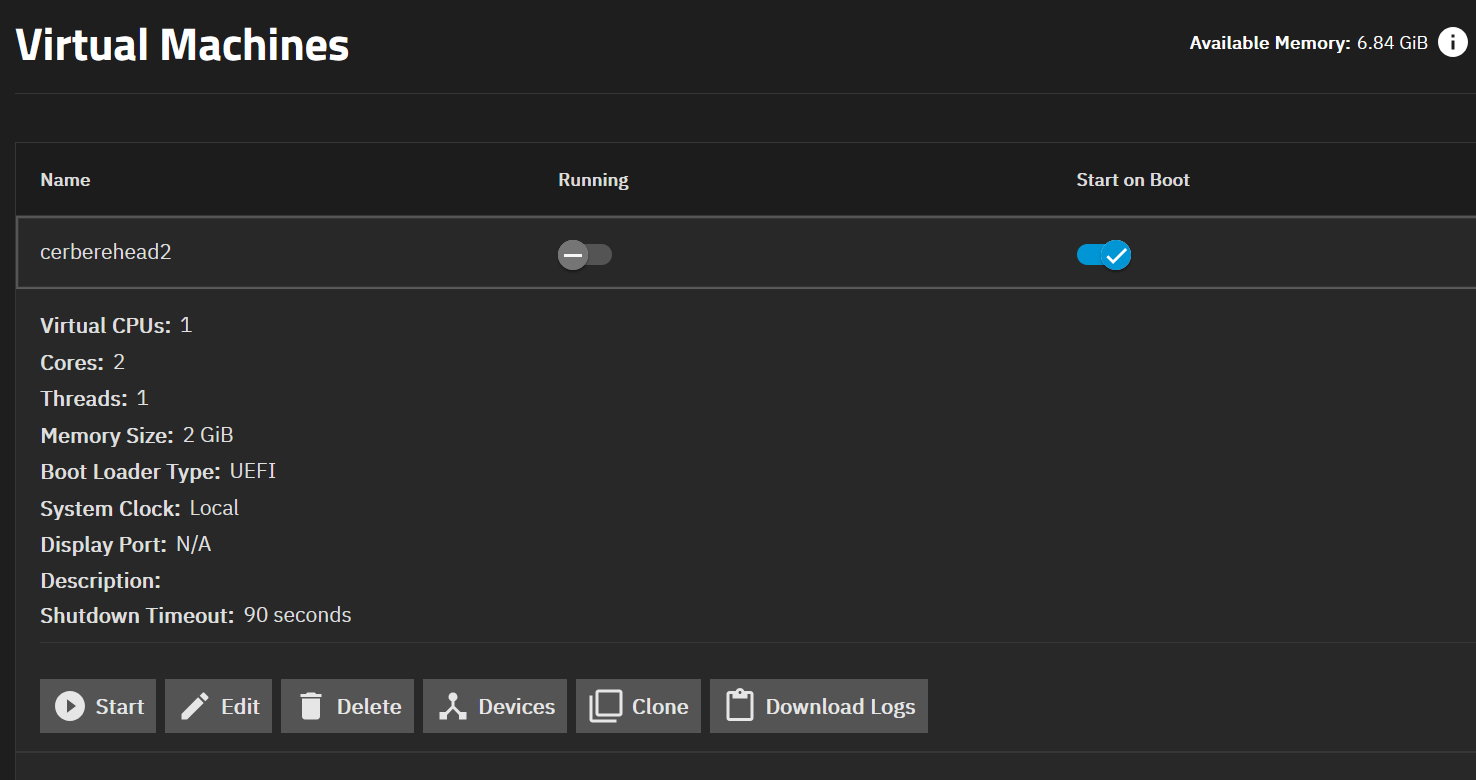Image resolution: width=1476 pixels, height=780 pixels.
Task: Click the info icon beside Available Memory
Action: (x=1452, y=43)
